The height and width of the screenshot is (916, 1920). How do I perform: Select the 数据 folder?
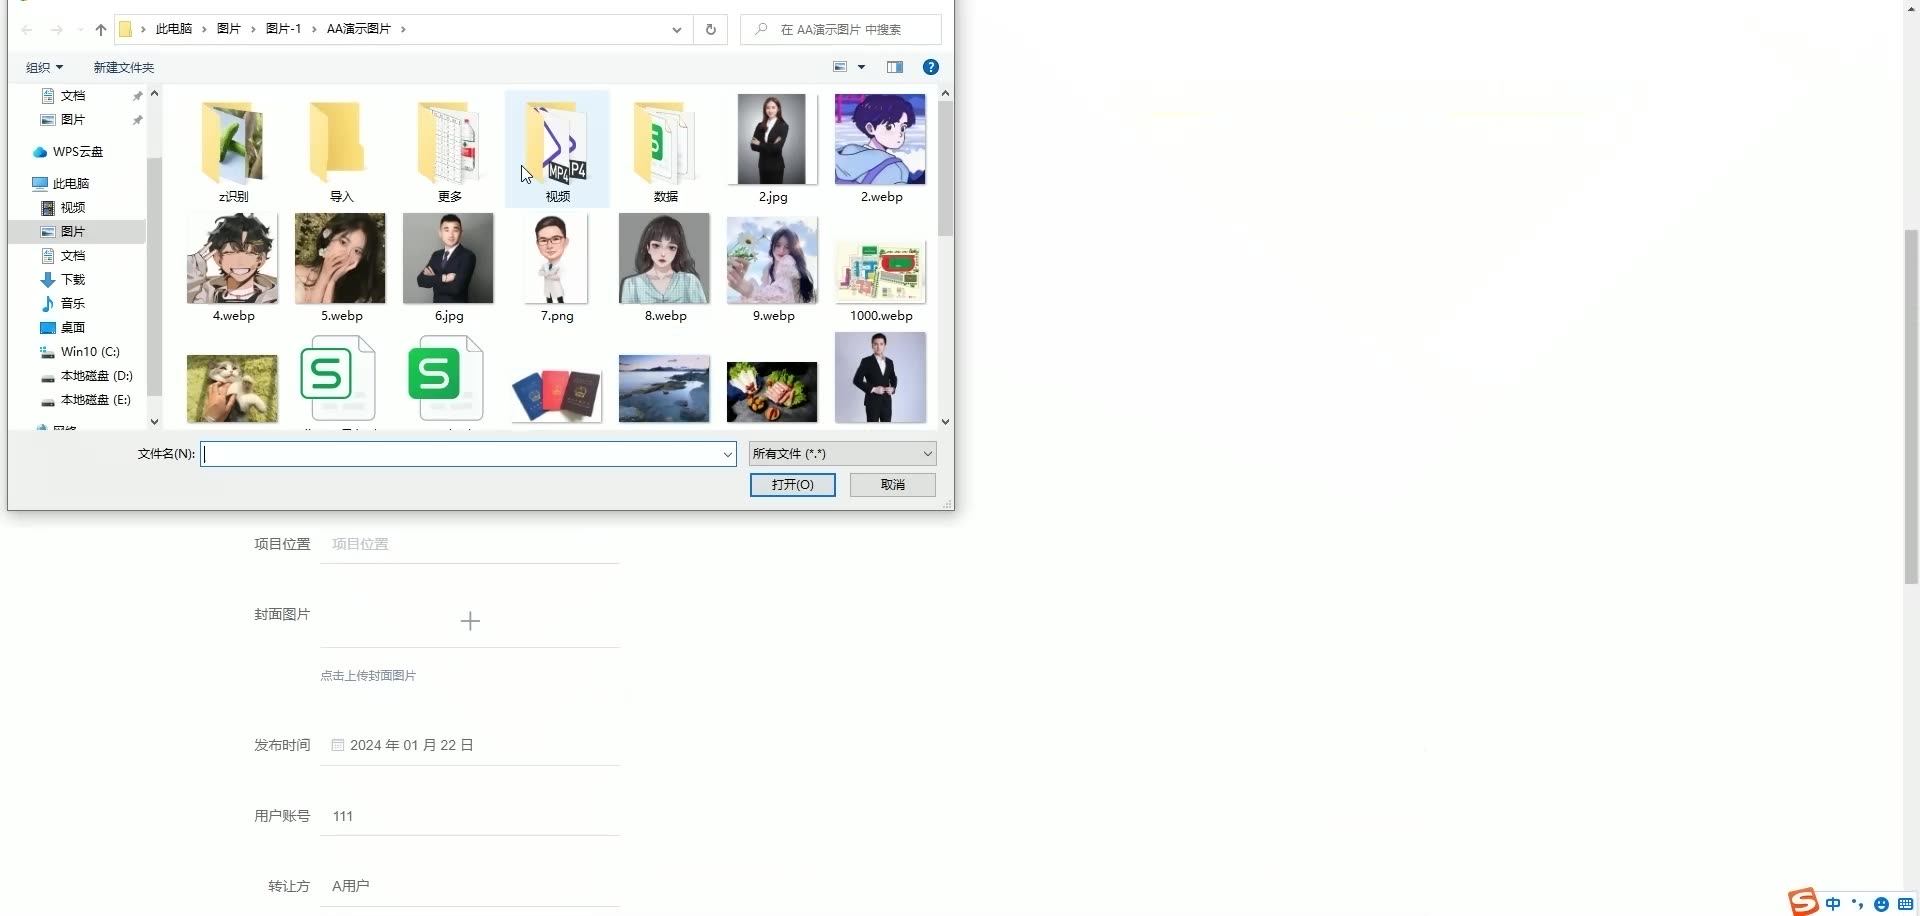point(665,150)
